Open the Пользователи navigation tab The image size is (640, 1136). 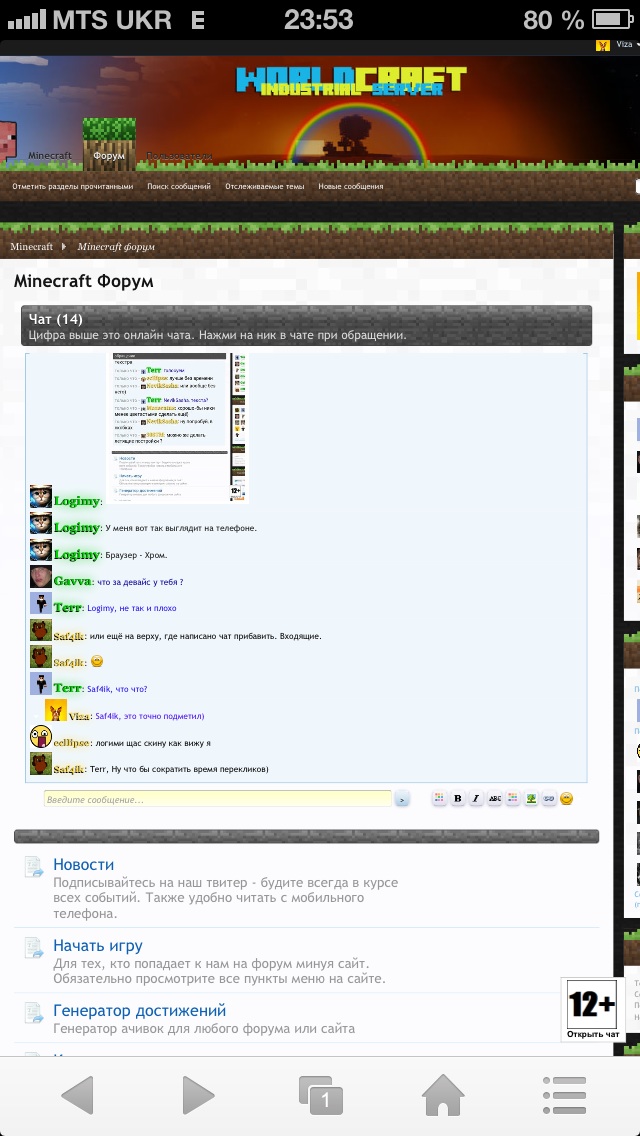pos(179,156)
